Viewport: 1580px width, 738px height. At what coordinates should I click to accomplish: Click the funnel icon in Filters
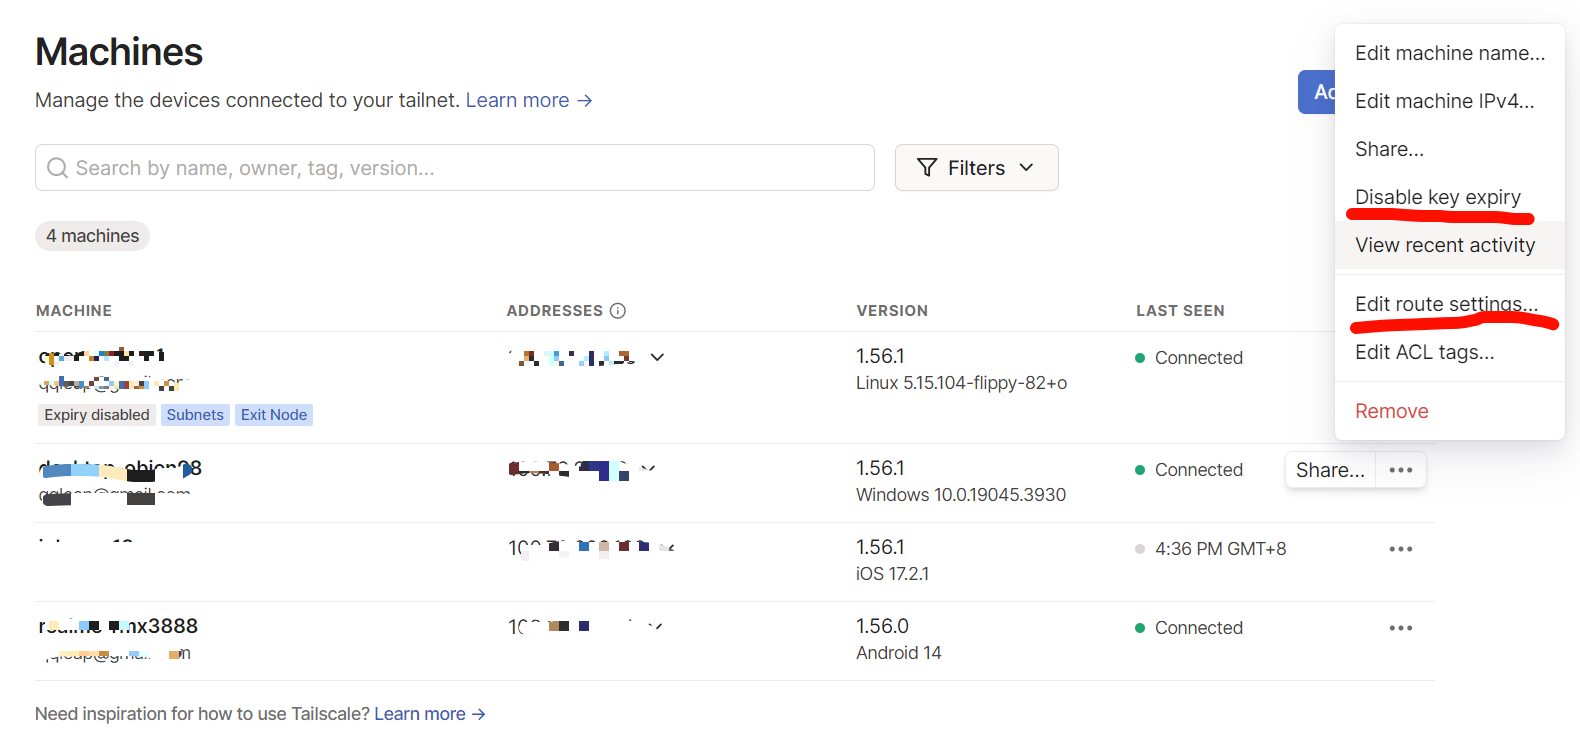(927, 168)
